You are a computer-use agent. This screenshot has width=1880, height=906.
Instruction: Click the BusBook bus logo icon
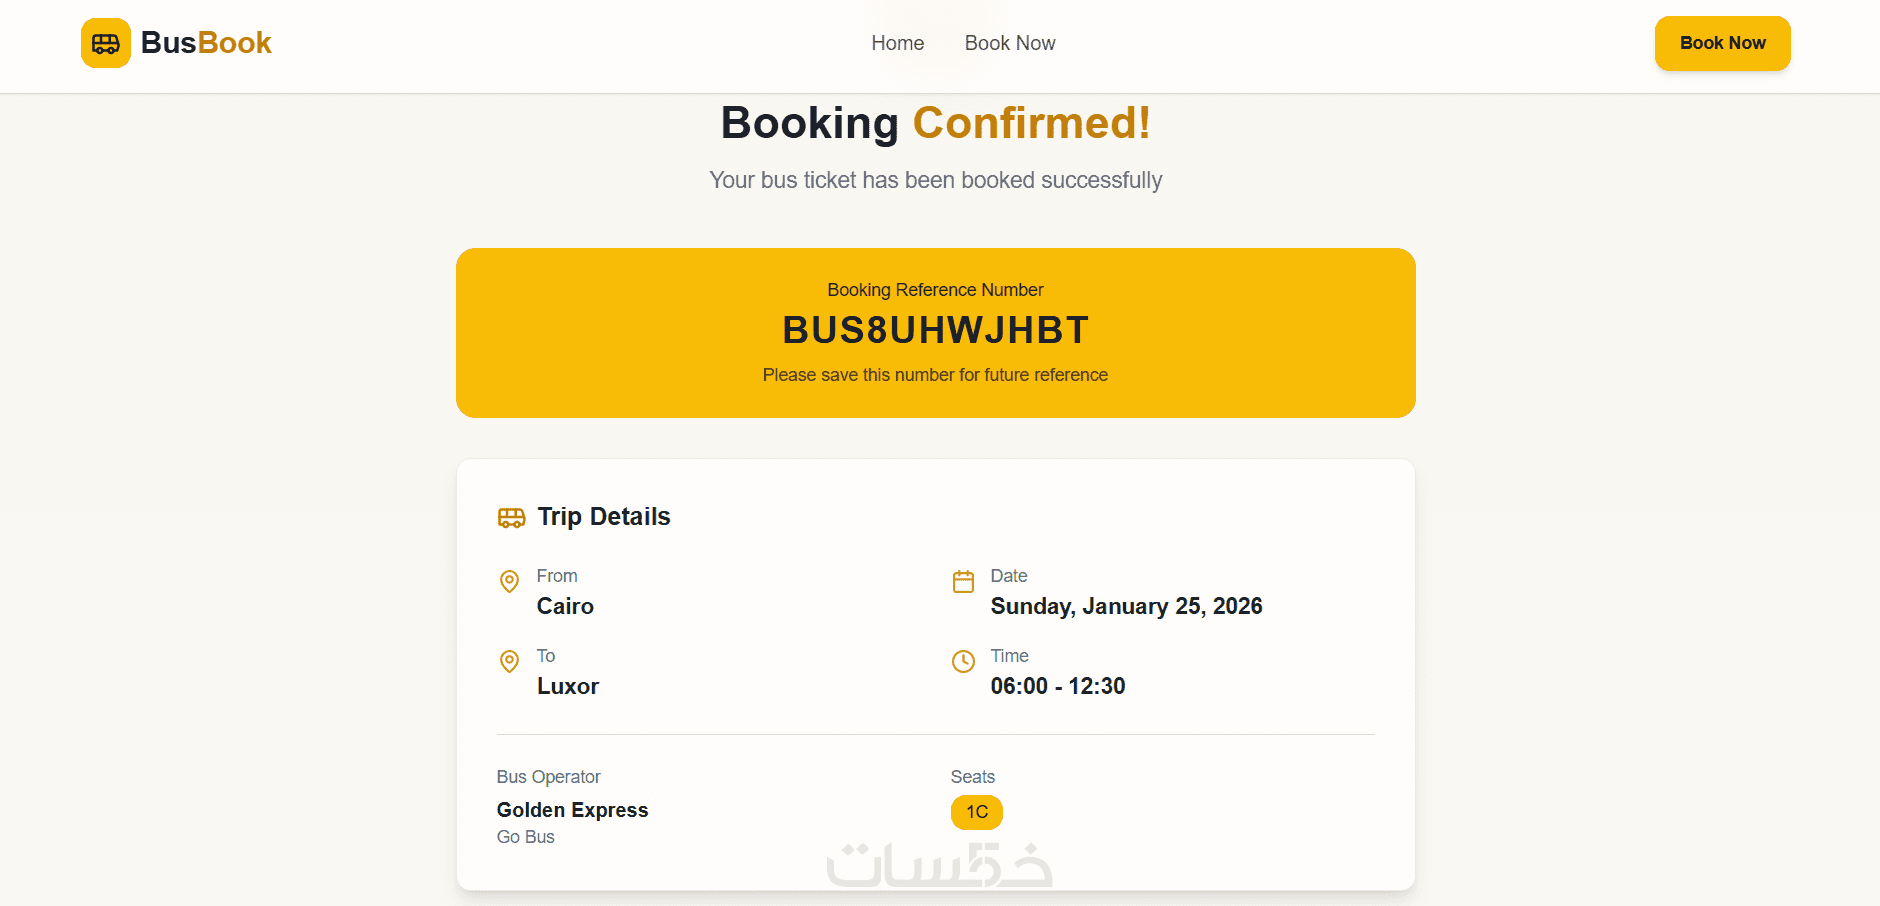pyautogui.click(x=106, y=43)
